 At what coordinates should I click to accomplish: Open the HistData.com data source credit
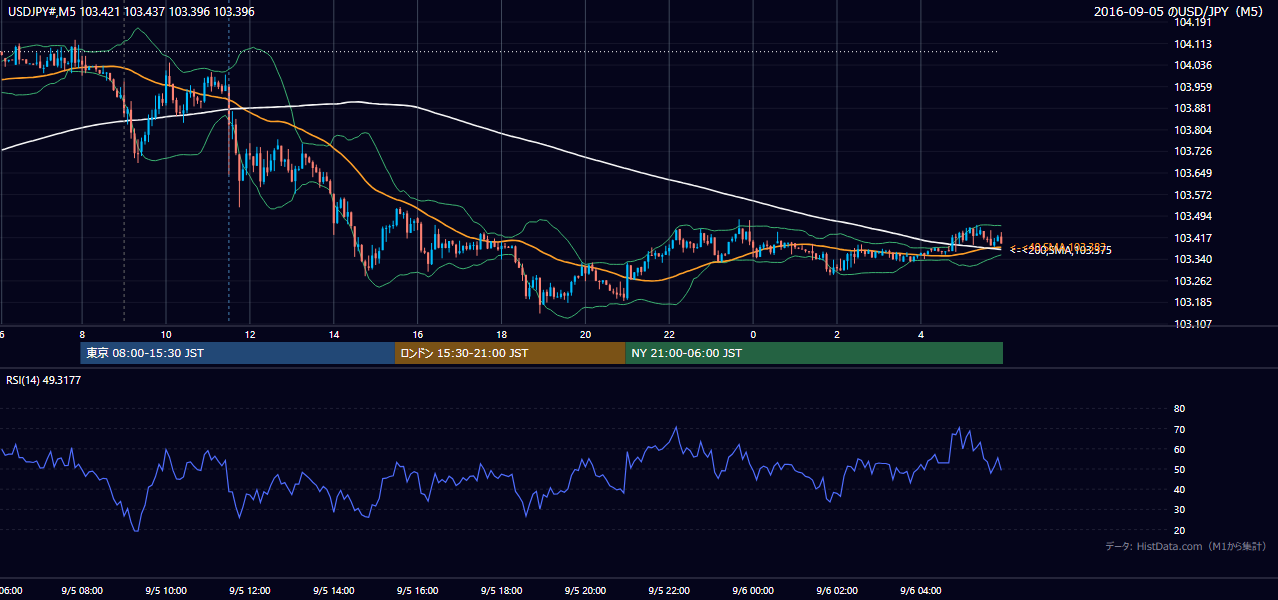pos(1185,547)
